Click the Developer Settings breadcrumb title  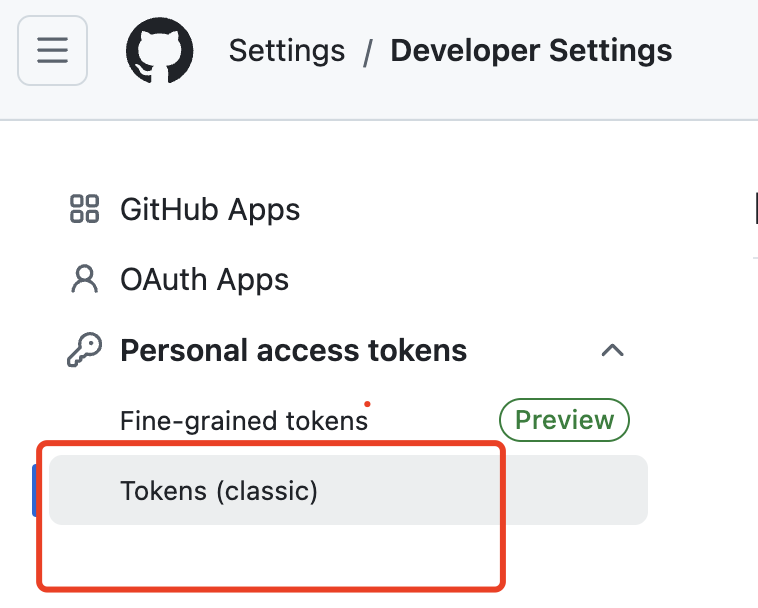531,50
